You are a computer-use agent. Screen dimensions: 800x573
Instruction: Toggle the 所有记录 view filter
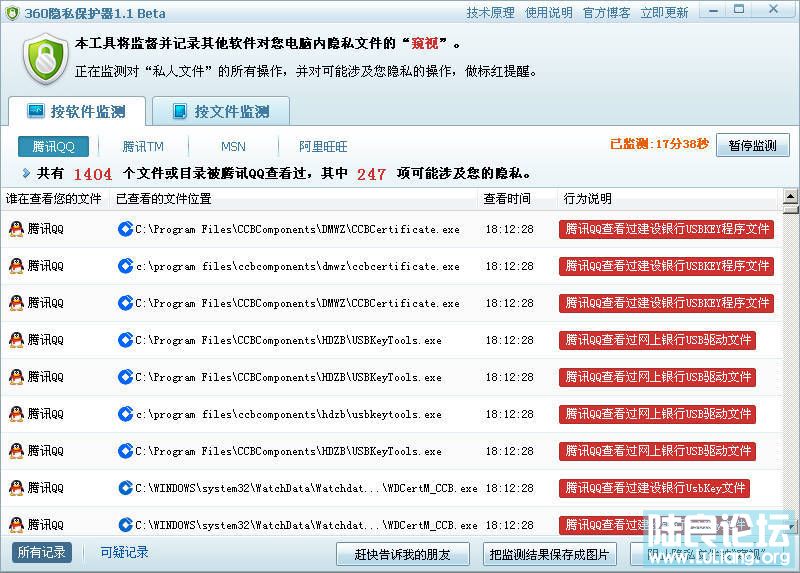pos(43,552)
